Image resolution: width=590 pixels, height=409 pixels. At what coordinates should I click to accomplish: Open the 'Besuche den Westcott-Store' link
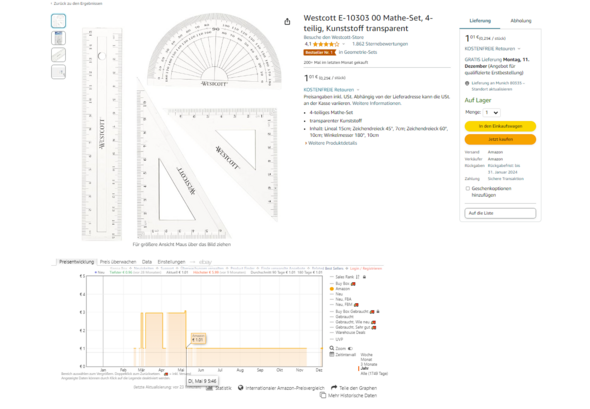click(x=333, y=37)
